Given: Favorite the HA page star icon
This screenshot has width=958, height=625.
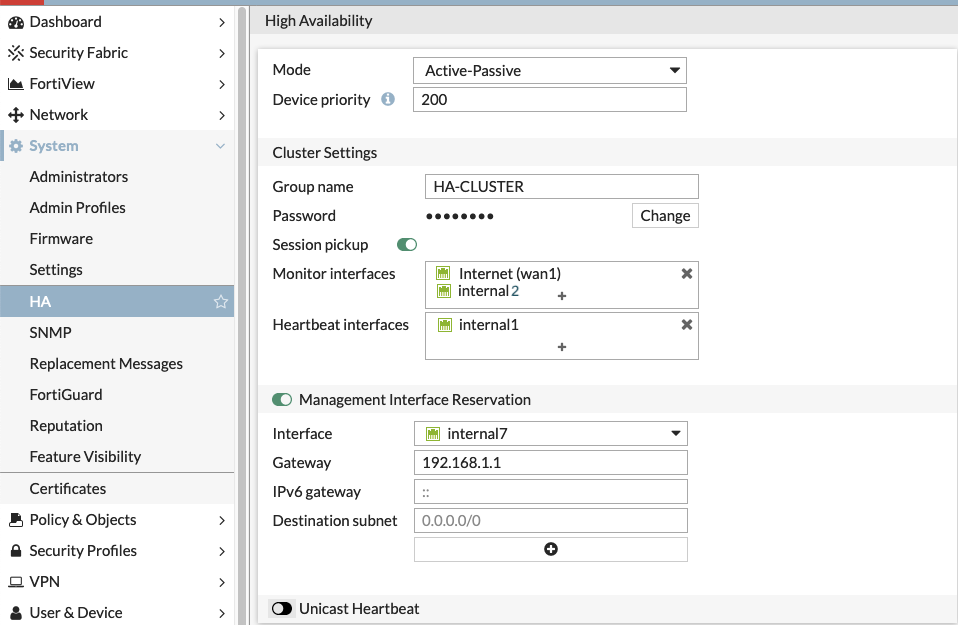Looking at the screenshot, I should click(221, 301).
